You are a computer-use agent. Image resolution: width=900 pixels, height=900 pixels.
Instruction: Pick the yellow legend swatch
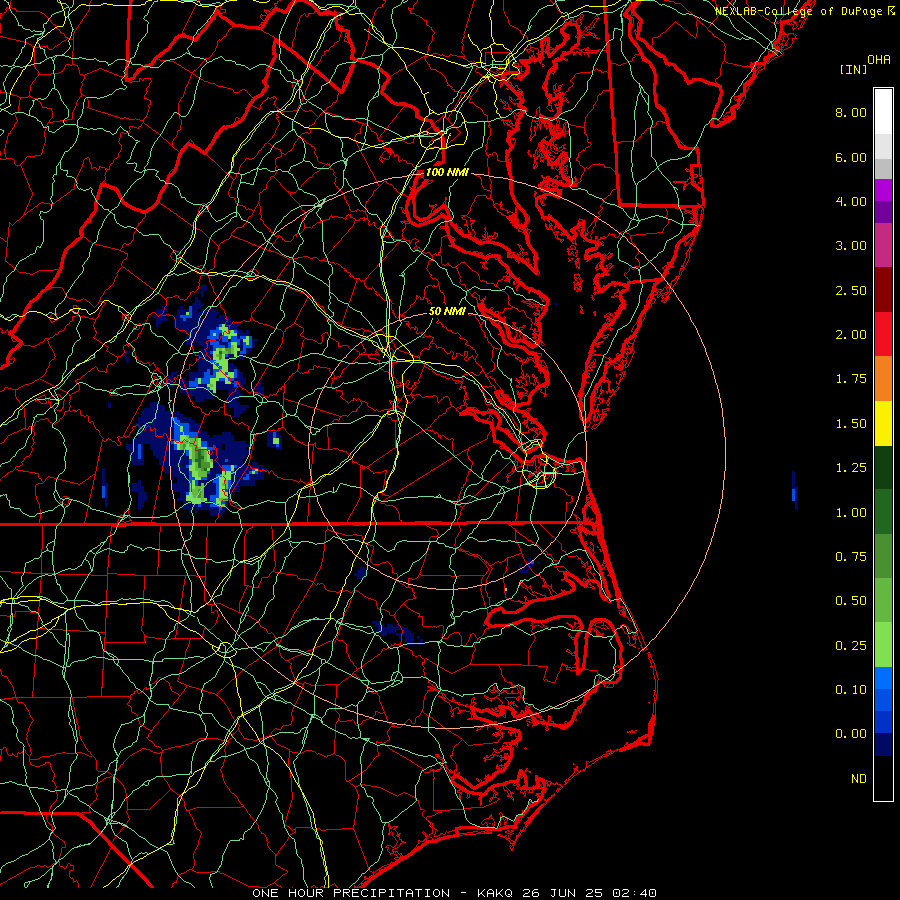pos(883,423)
